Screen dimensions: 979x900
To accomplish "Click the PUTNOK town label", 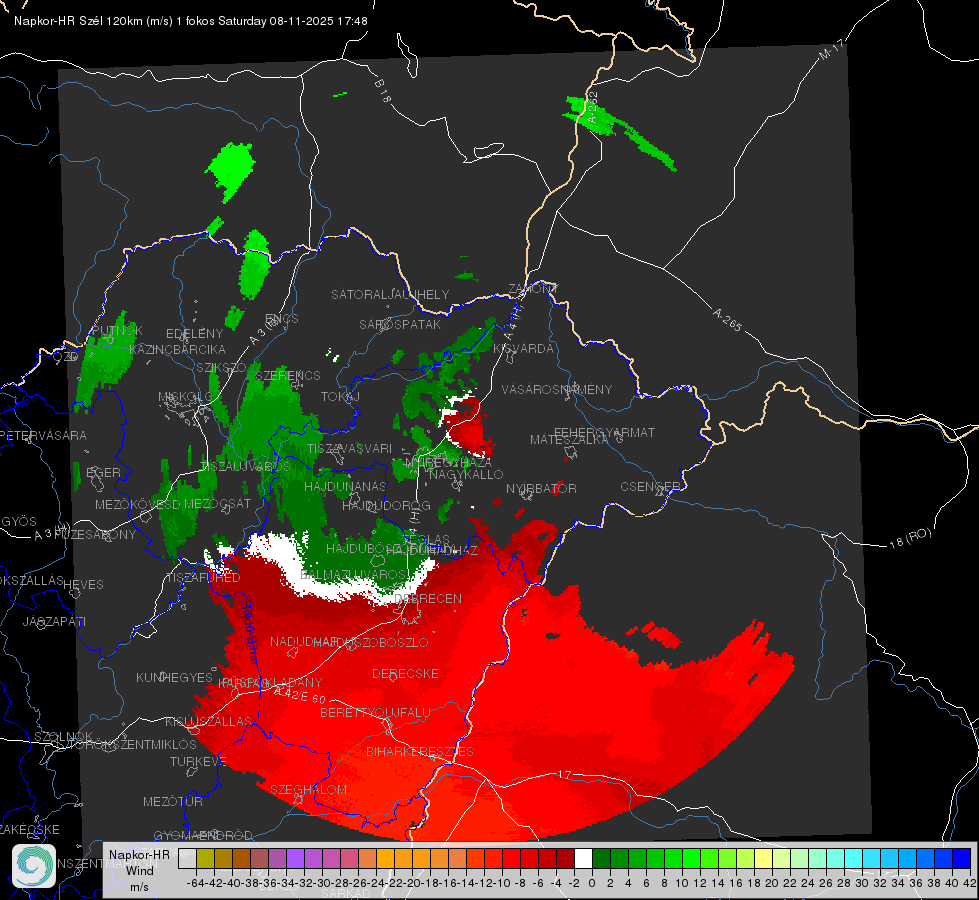I will click(117, 331).
